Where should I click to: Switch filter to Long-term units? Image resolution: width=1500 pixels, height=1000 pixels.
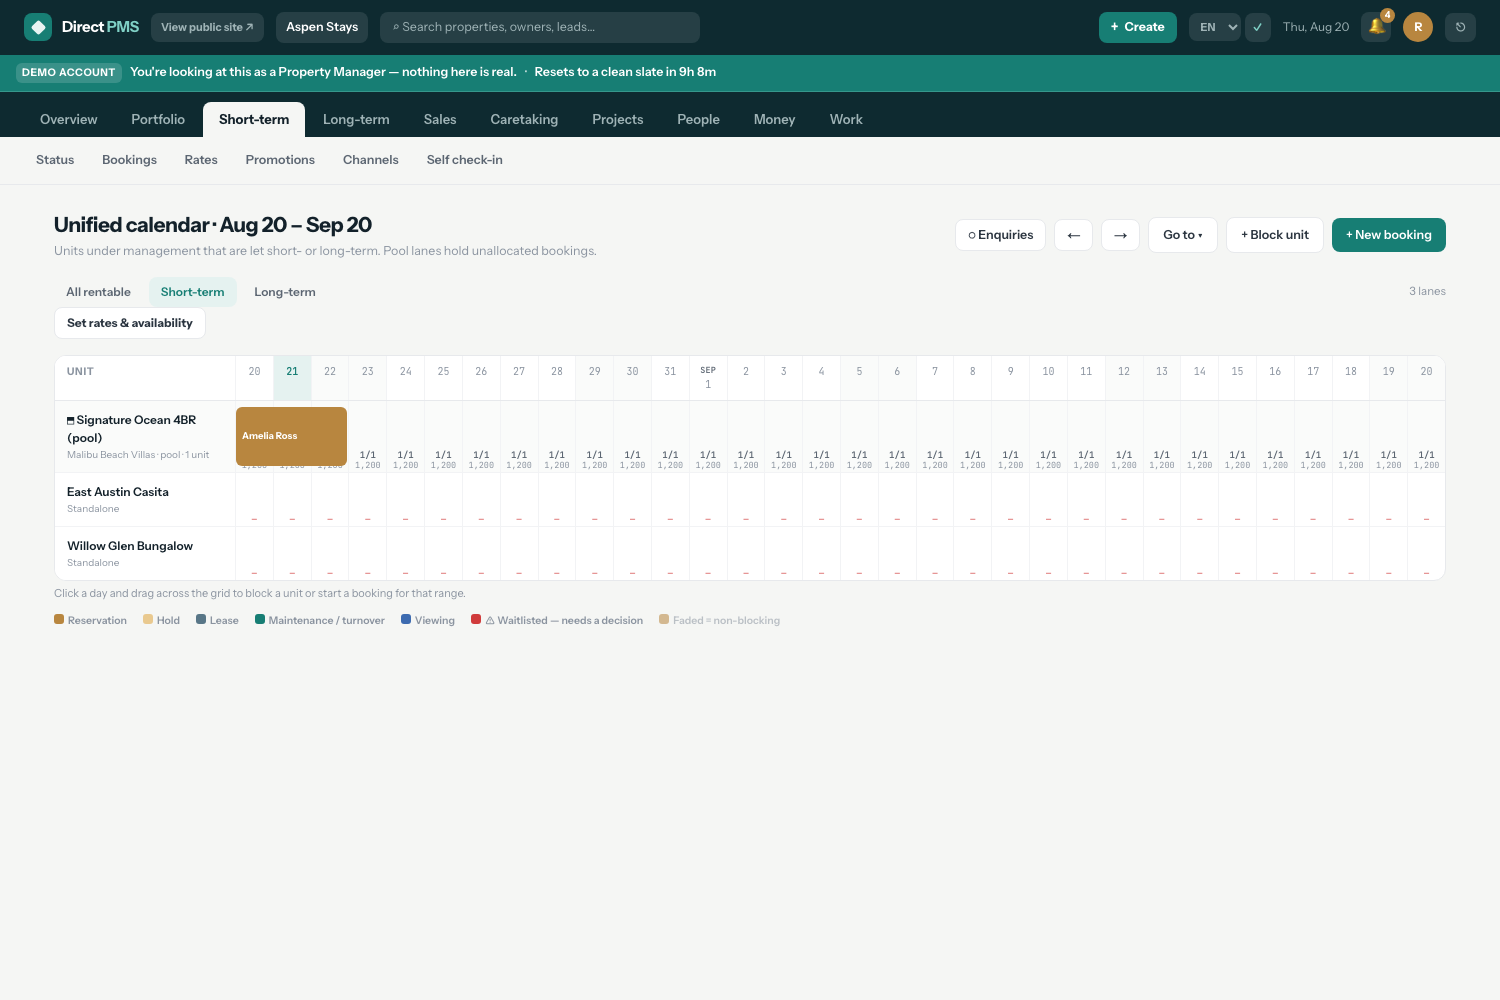coord(285,292)
